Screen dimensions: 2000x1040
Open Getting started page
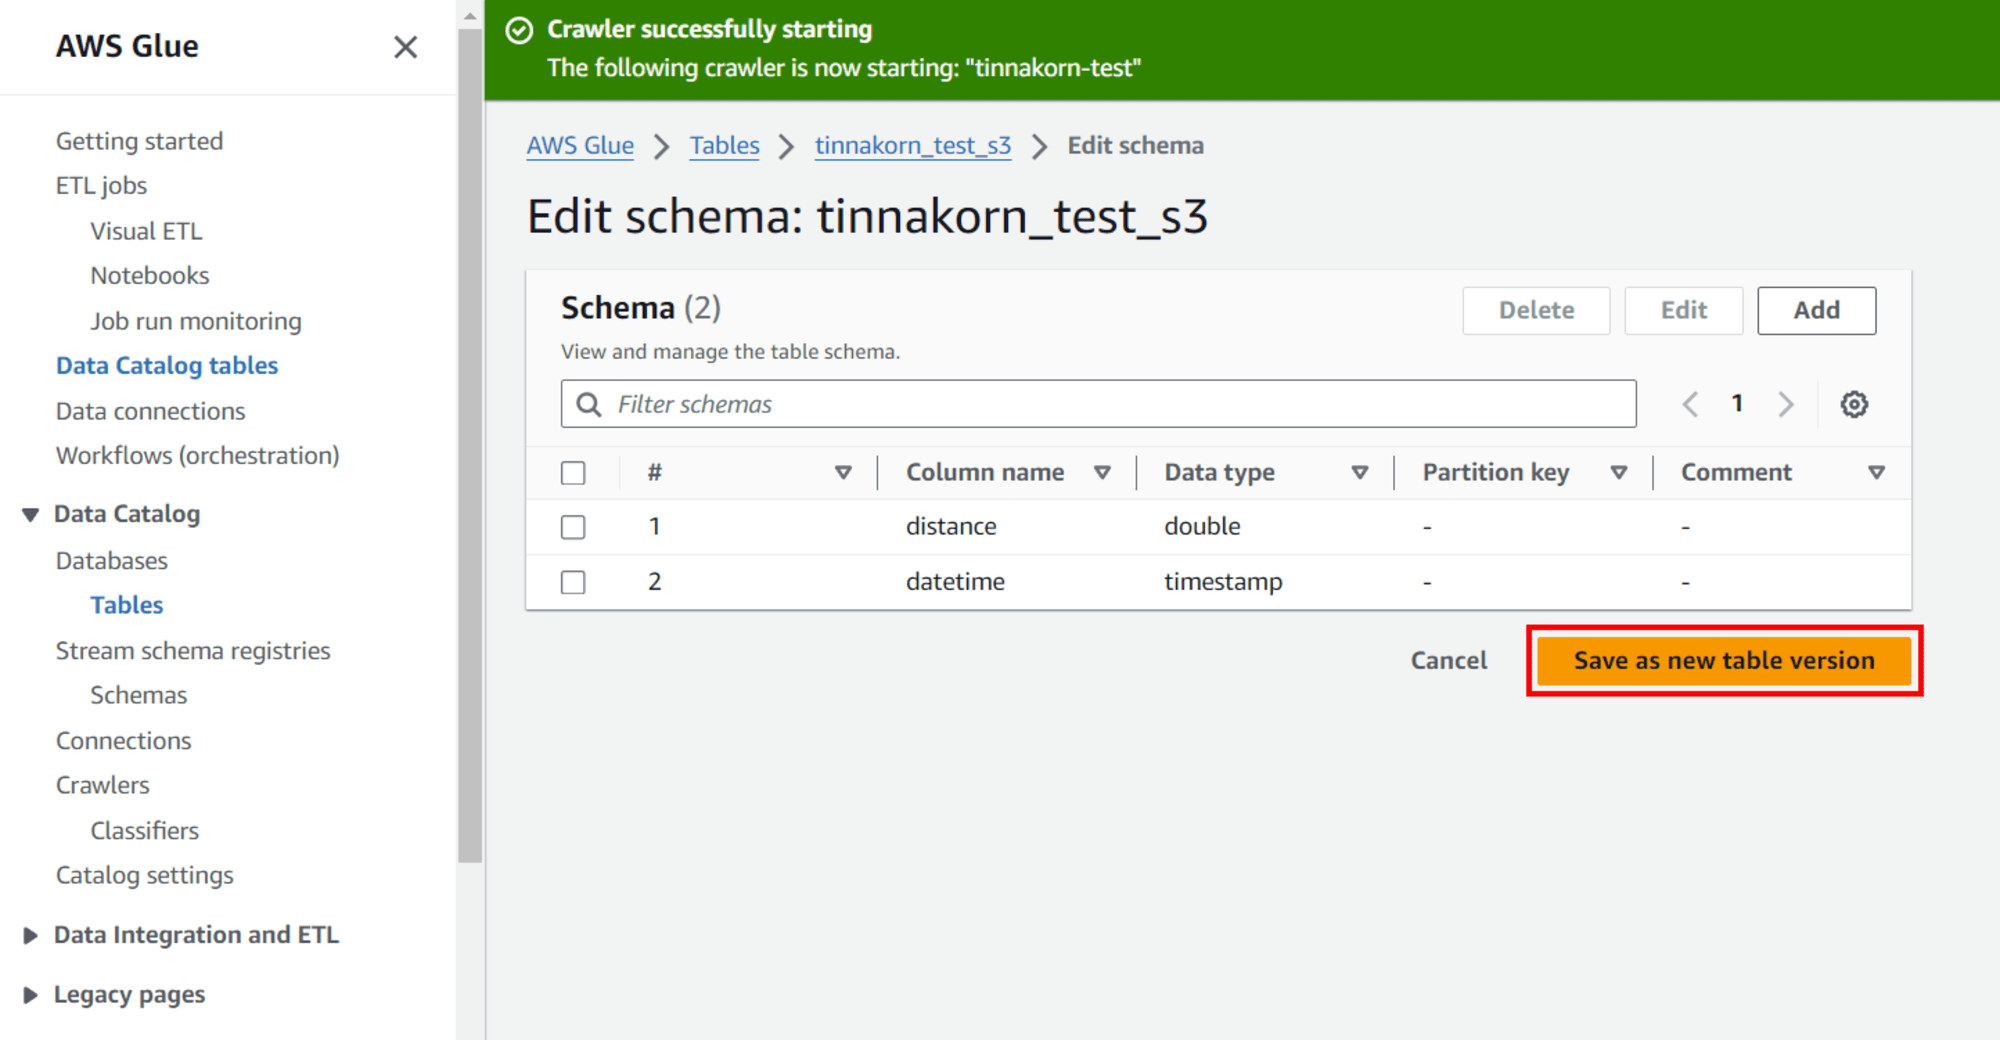pos(139,141)
